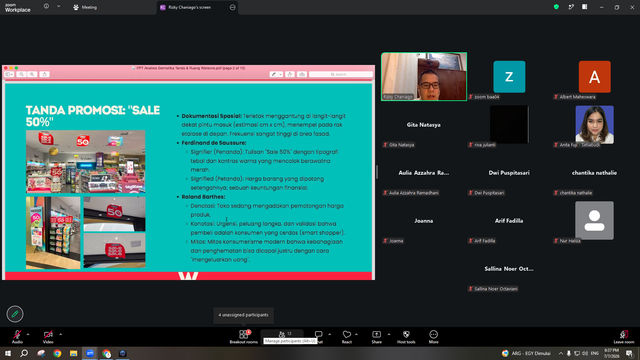Open the Windows notification center
Viewport: 640px width, 360px height.
(x=629, y=353)
